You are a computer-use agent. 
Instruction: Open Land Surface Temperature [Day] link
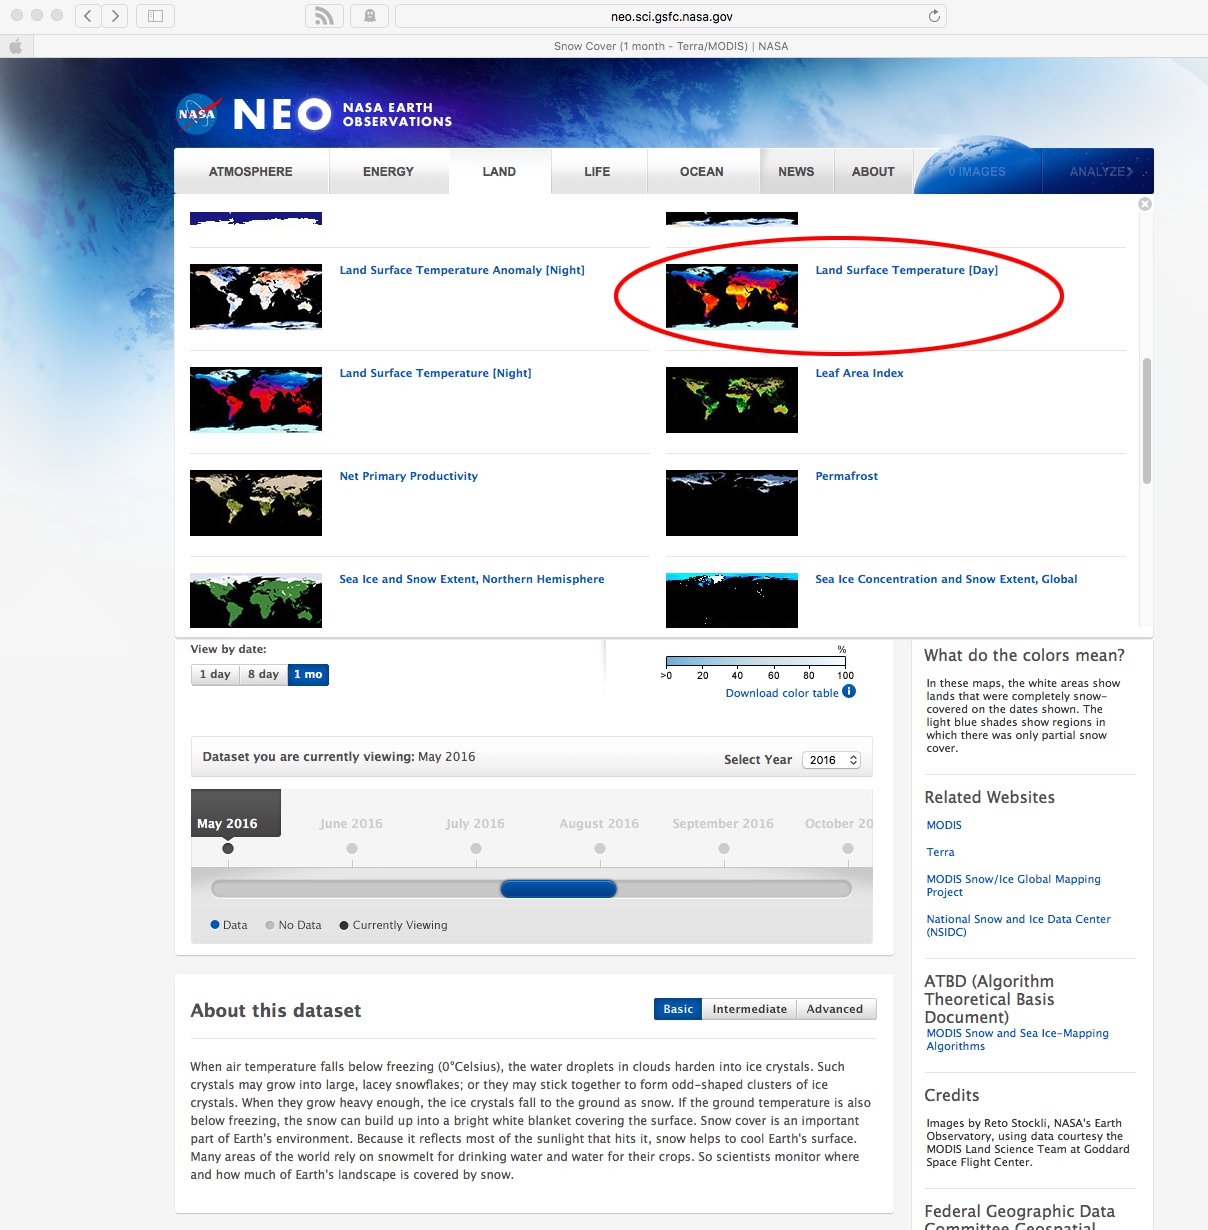tap(906, 270)
